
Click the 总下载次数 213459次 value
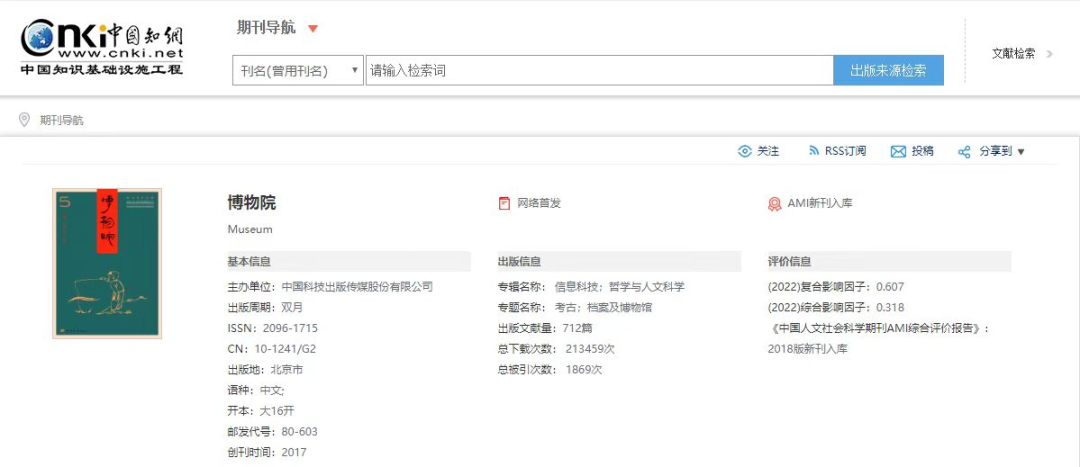[x=590, y=349]
